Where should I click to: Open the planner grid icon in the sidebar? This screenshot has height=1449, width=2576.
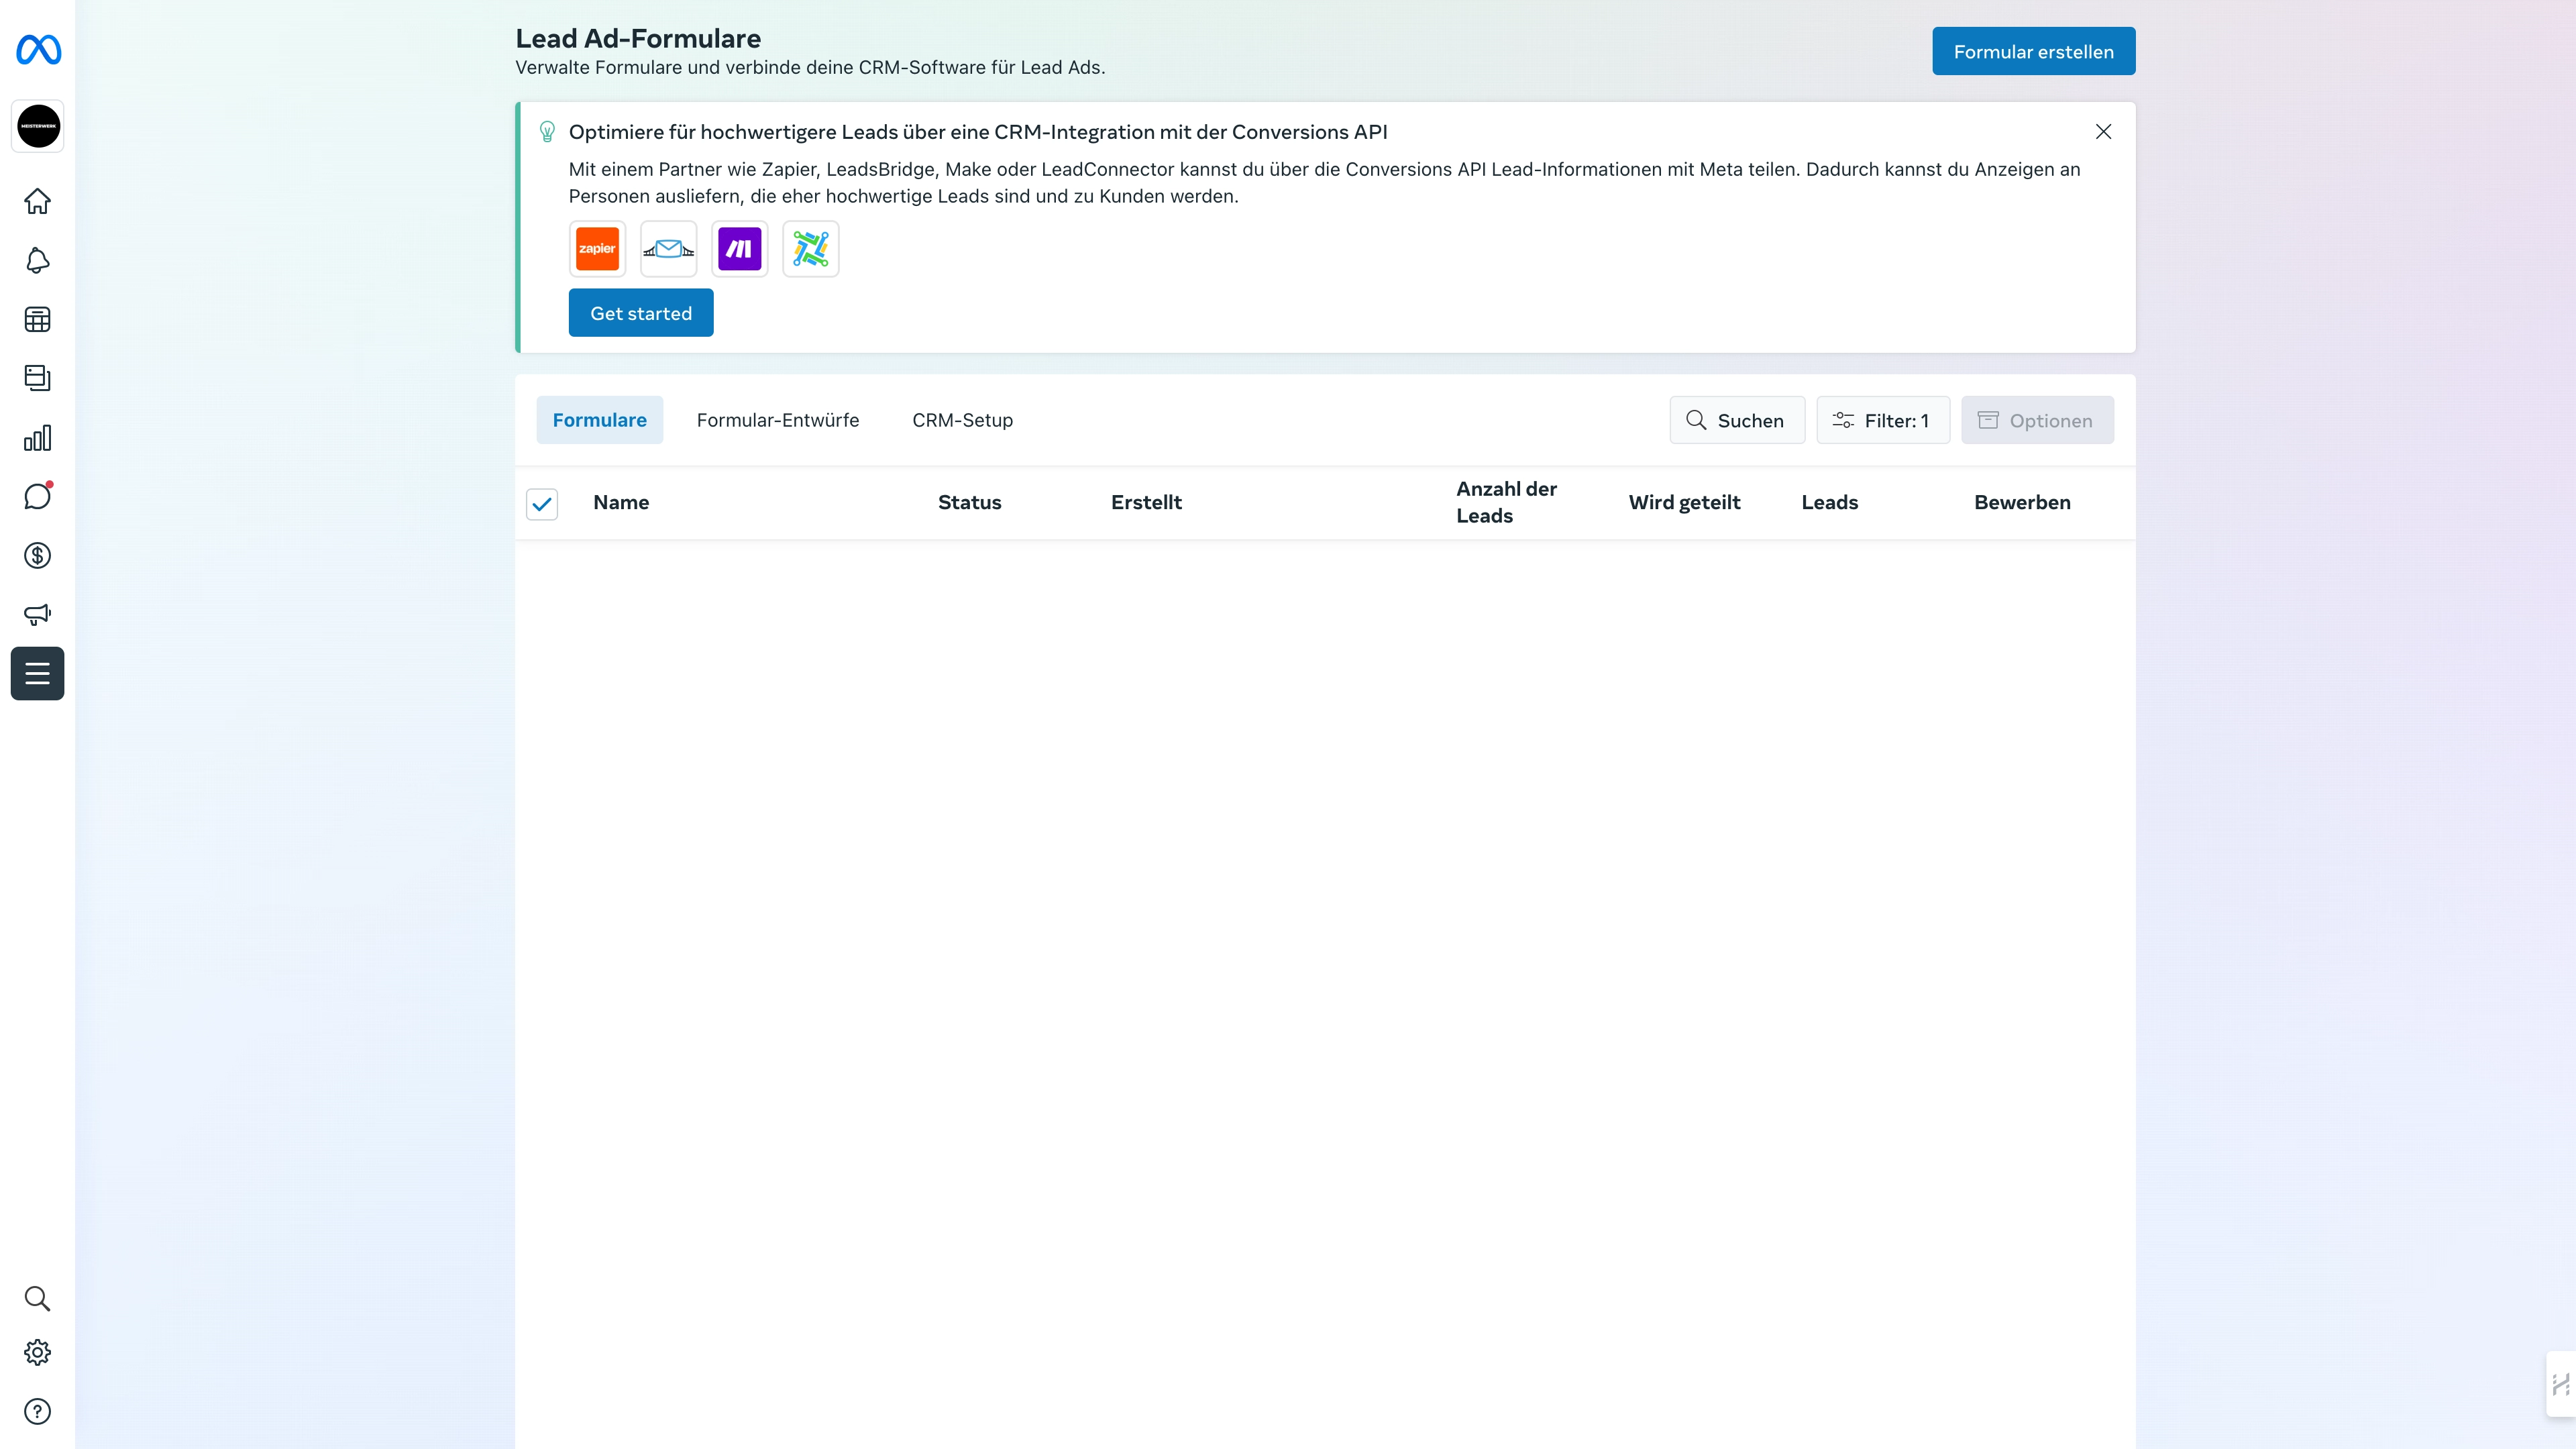[38, 319]
